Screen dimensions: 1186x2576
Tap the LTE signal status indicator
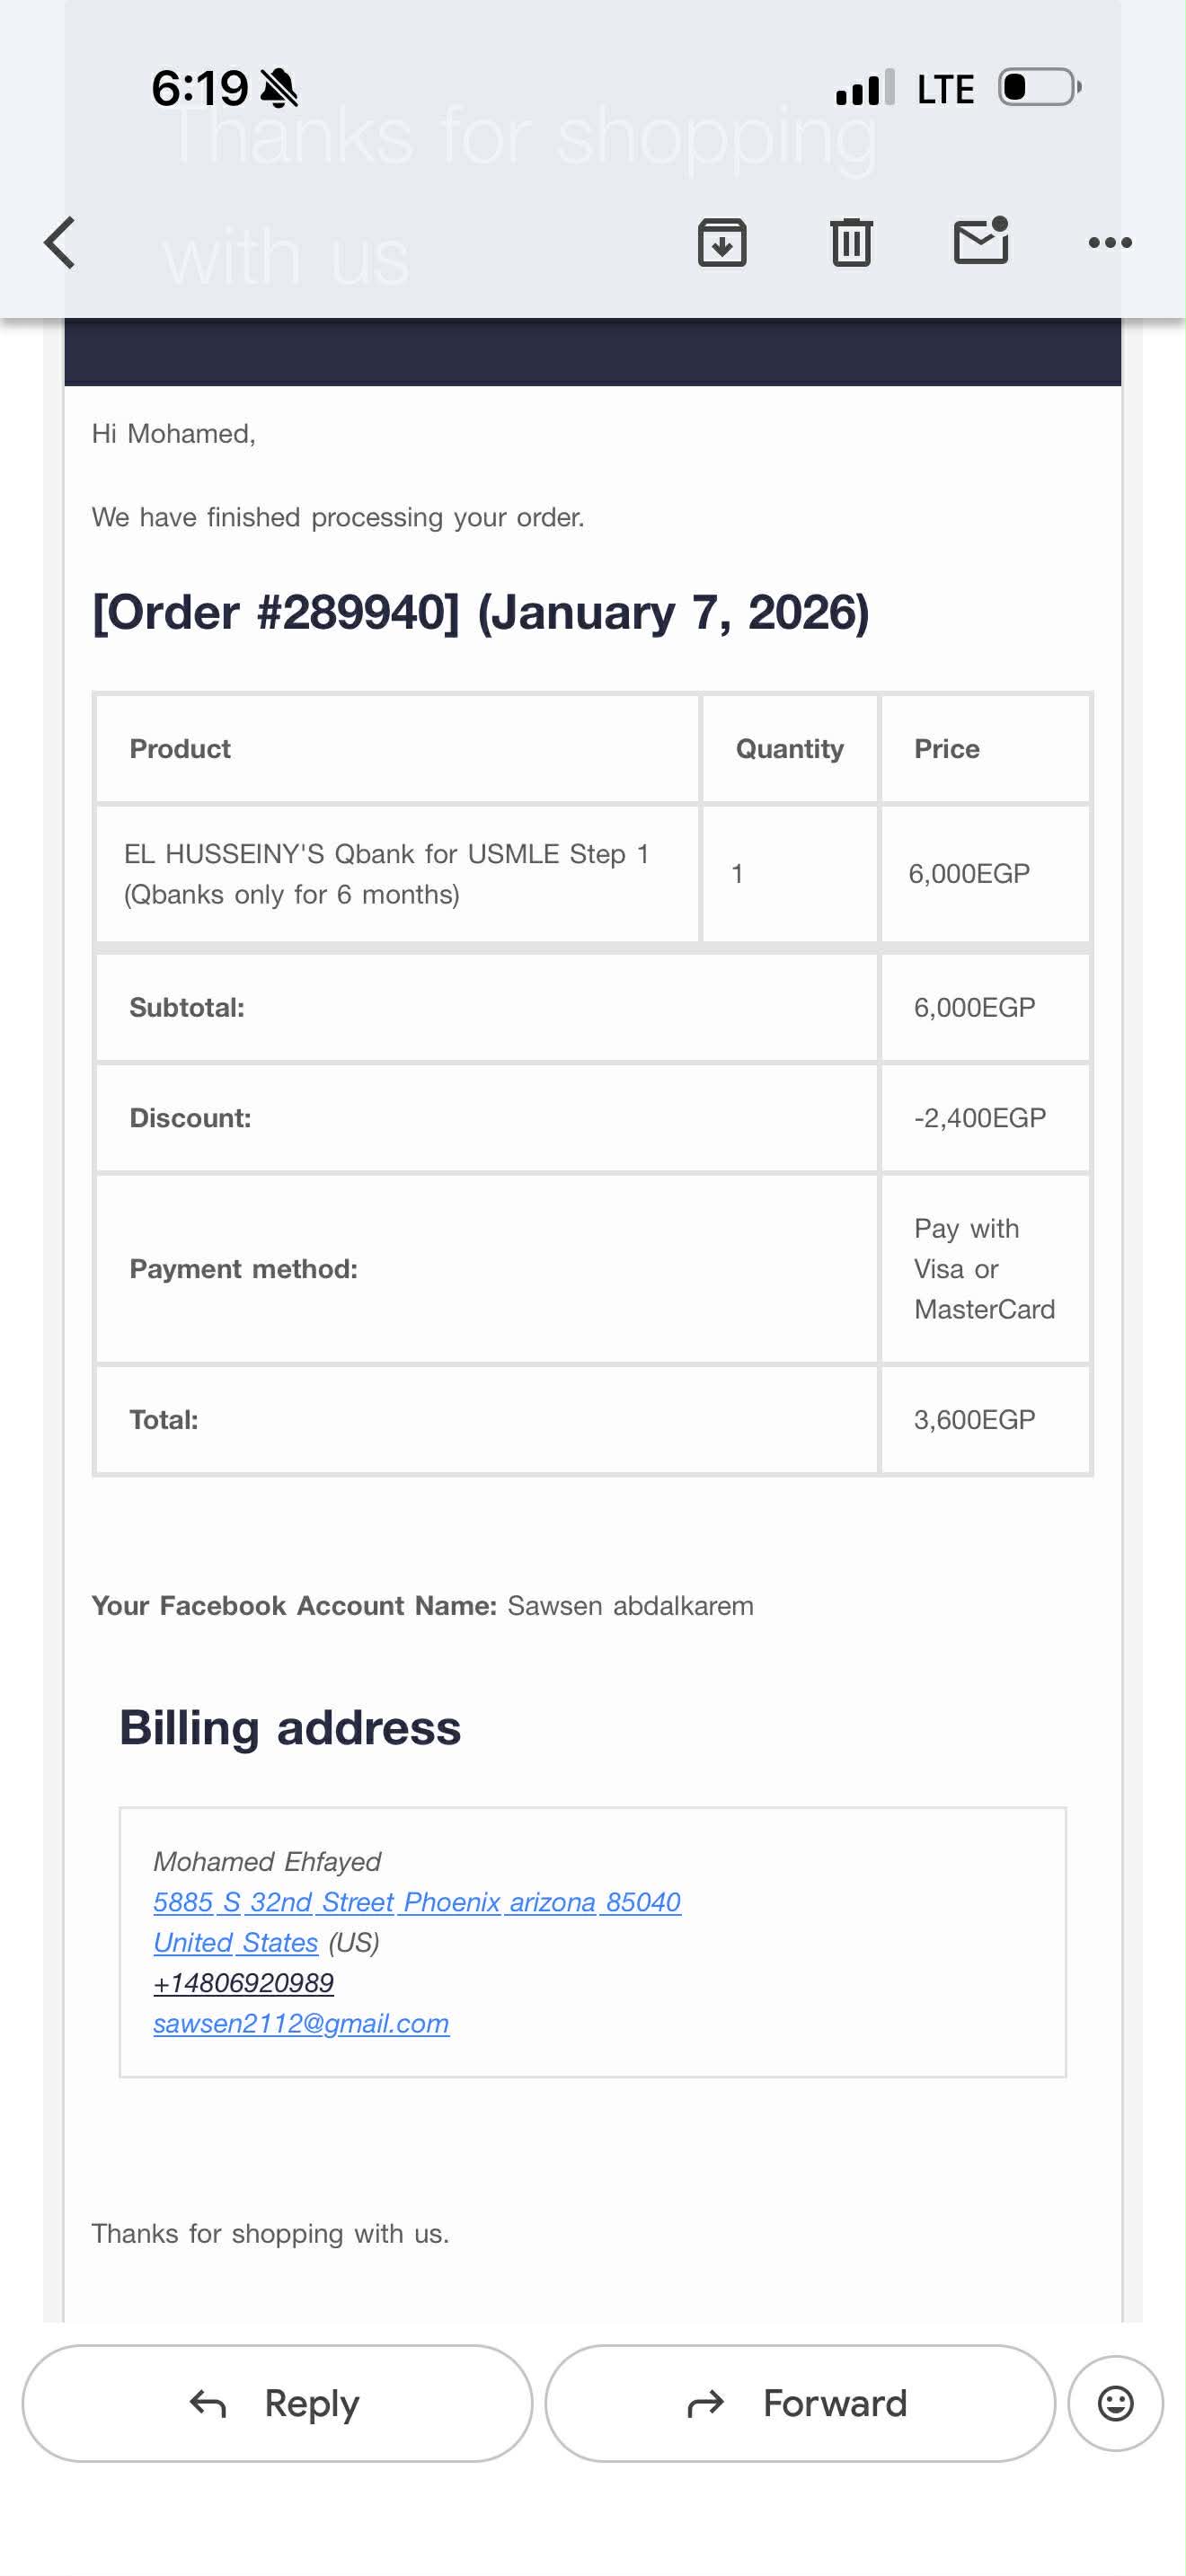(945, 89)
